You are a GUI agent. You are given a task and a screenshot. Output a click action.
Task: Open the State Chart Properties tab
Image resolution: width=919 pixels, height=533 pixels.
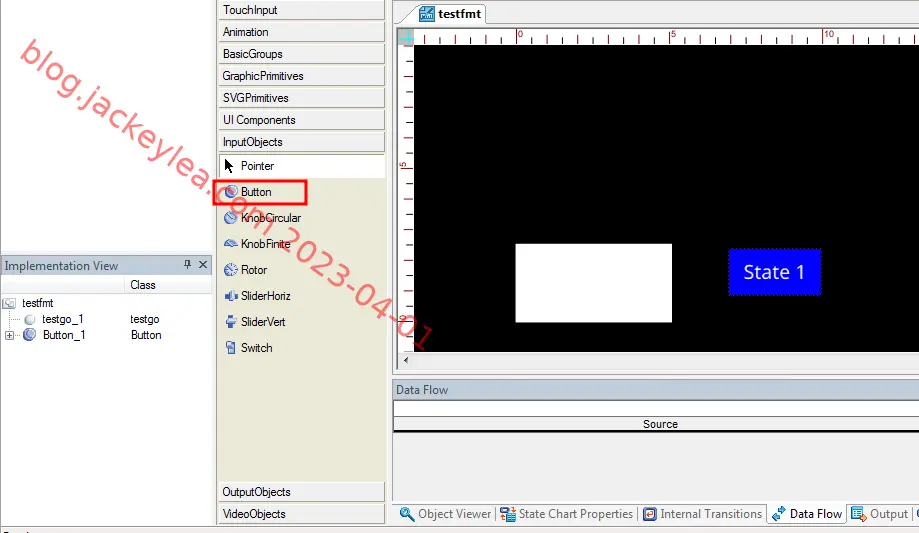coord(566,514)
